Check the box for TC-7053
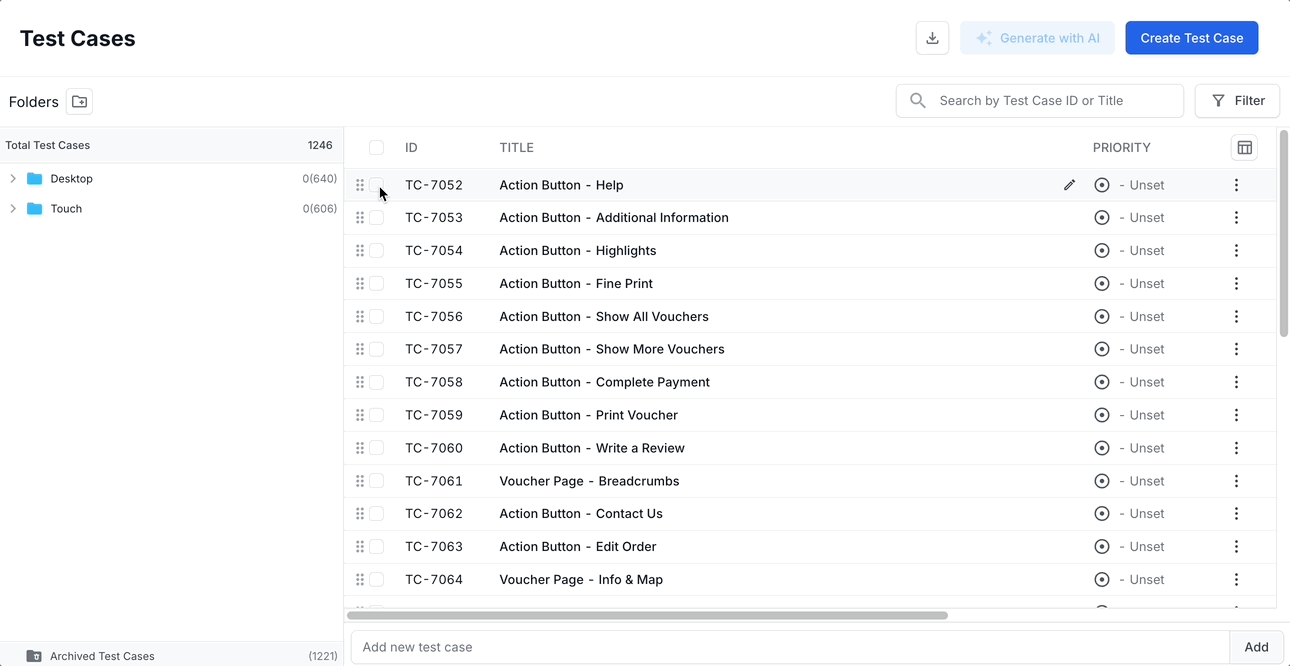Image resolution: width=1290 pixels, height=666 pixels. 376,218
